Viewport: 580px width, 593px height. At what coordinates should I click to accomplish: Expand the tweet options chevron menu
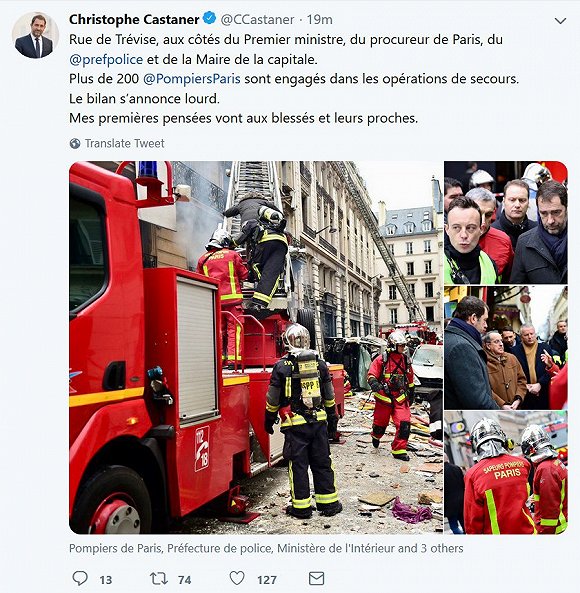pyautogui.click(x=560, y=21)
